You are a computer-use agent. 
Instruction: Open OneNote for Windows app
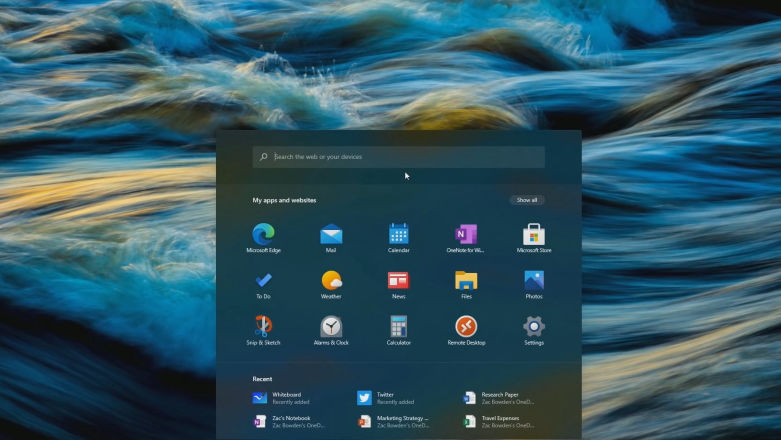click(x=466, y=238)
